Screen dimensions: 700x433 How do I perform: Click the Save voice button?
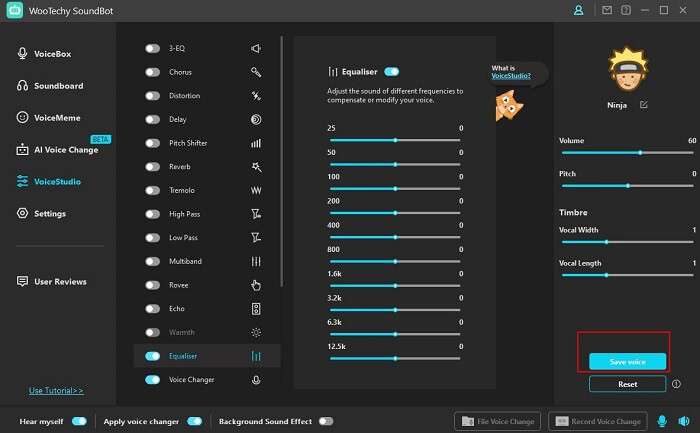627,362
